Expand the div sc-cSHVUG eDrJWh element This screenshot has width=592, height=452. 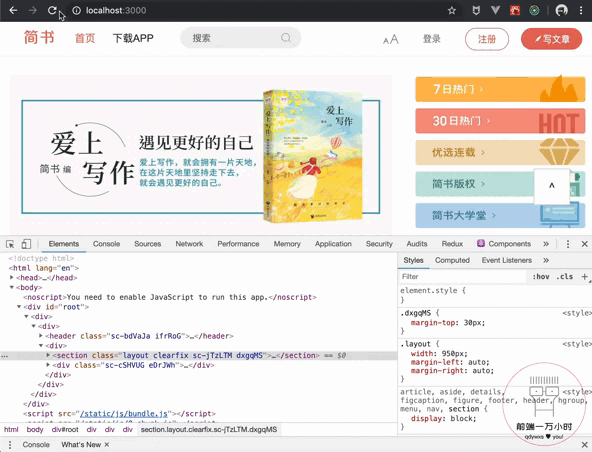pos(48,365)
